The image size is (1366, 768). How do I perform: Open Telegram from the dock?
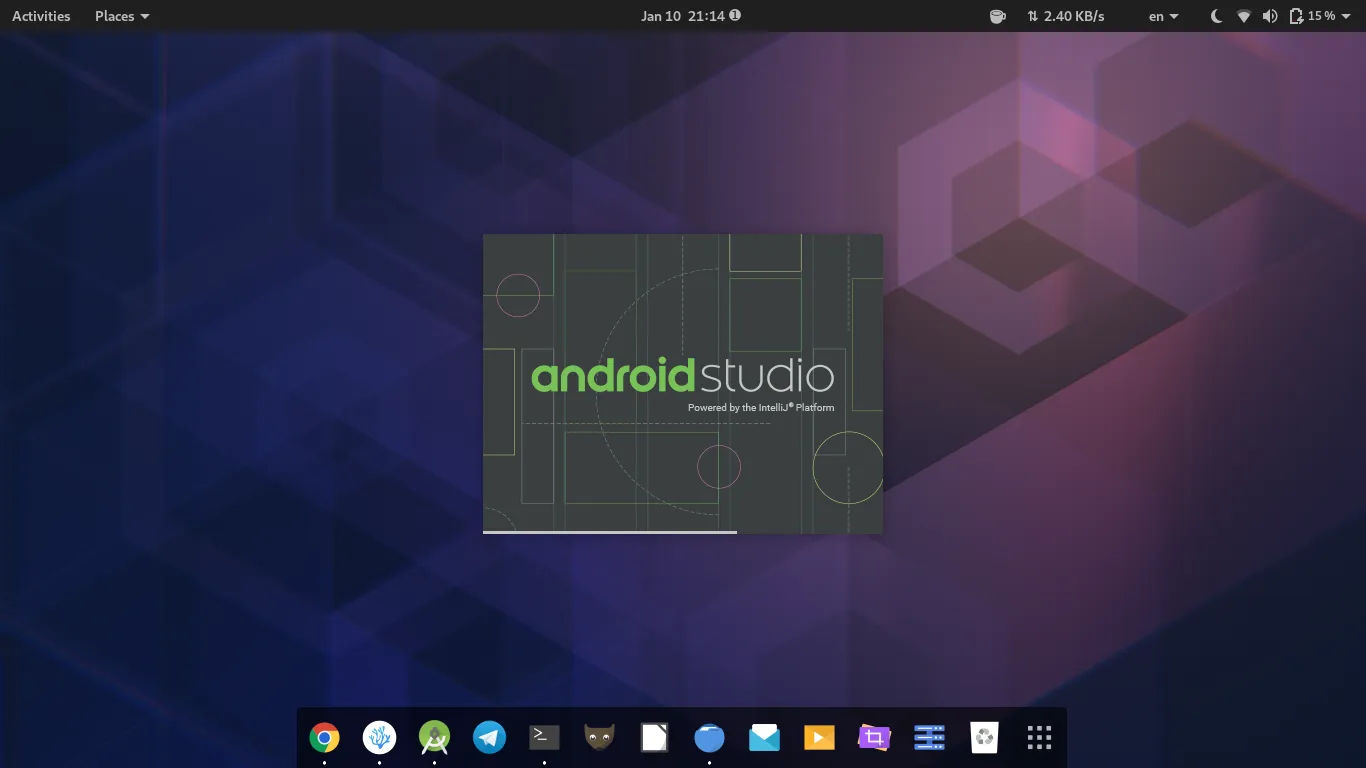(489, 738)
